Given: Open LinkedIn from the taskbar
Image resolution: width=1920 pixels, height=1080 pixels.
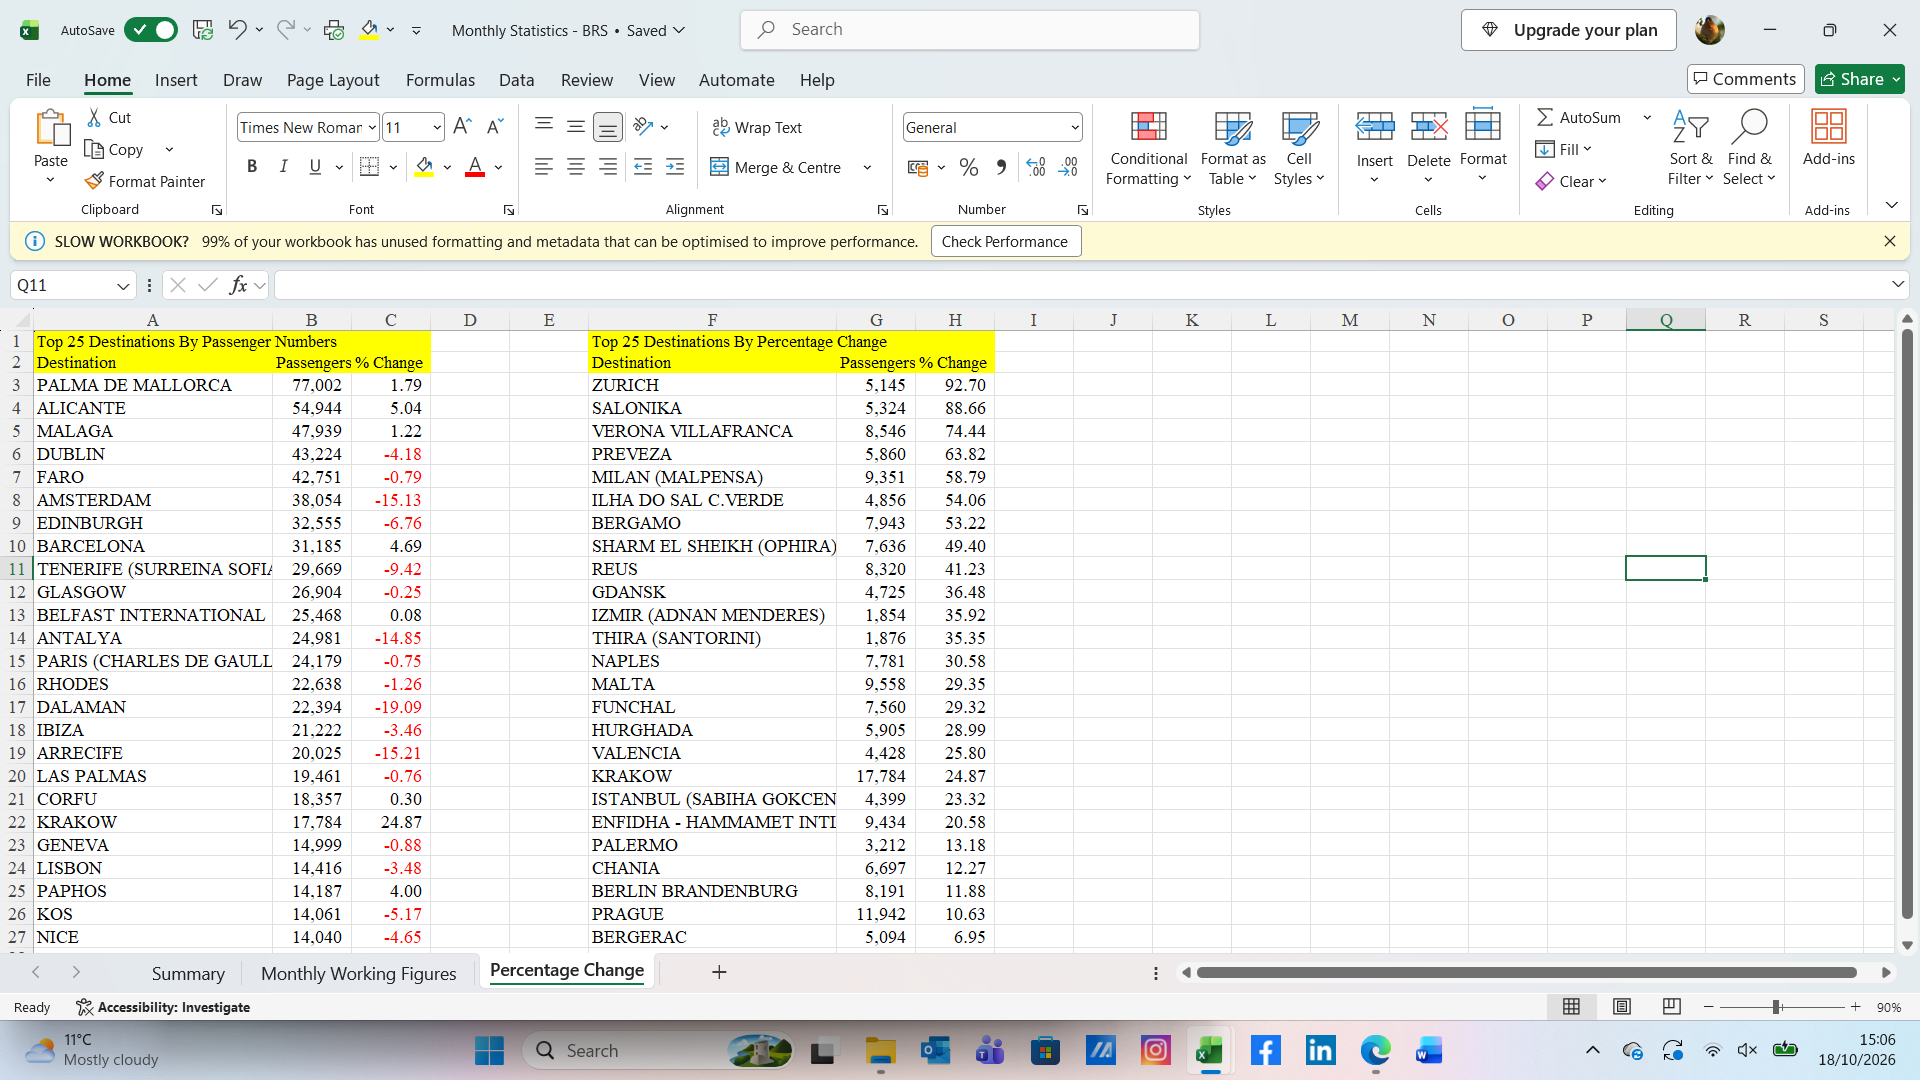Looking at the screenshot, I should (1320, 1051).
